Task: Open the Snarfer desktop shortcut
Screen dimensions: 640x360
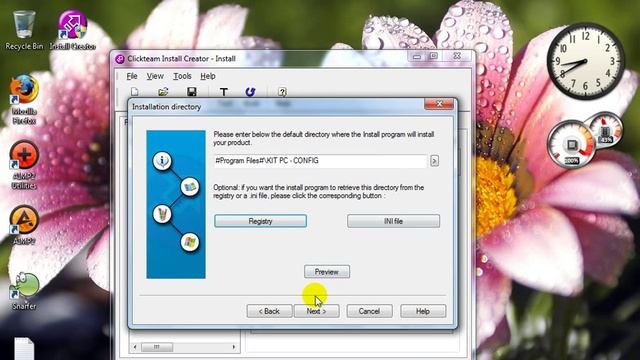Action: tap(24, 290)
